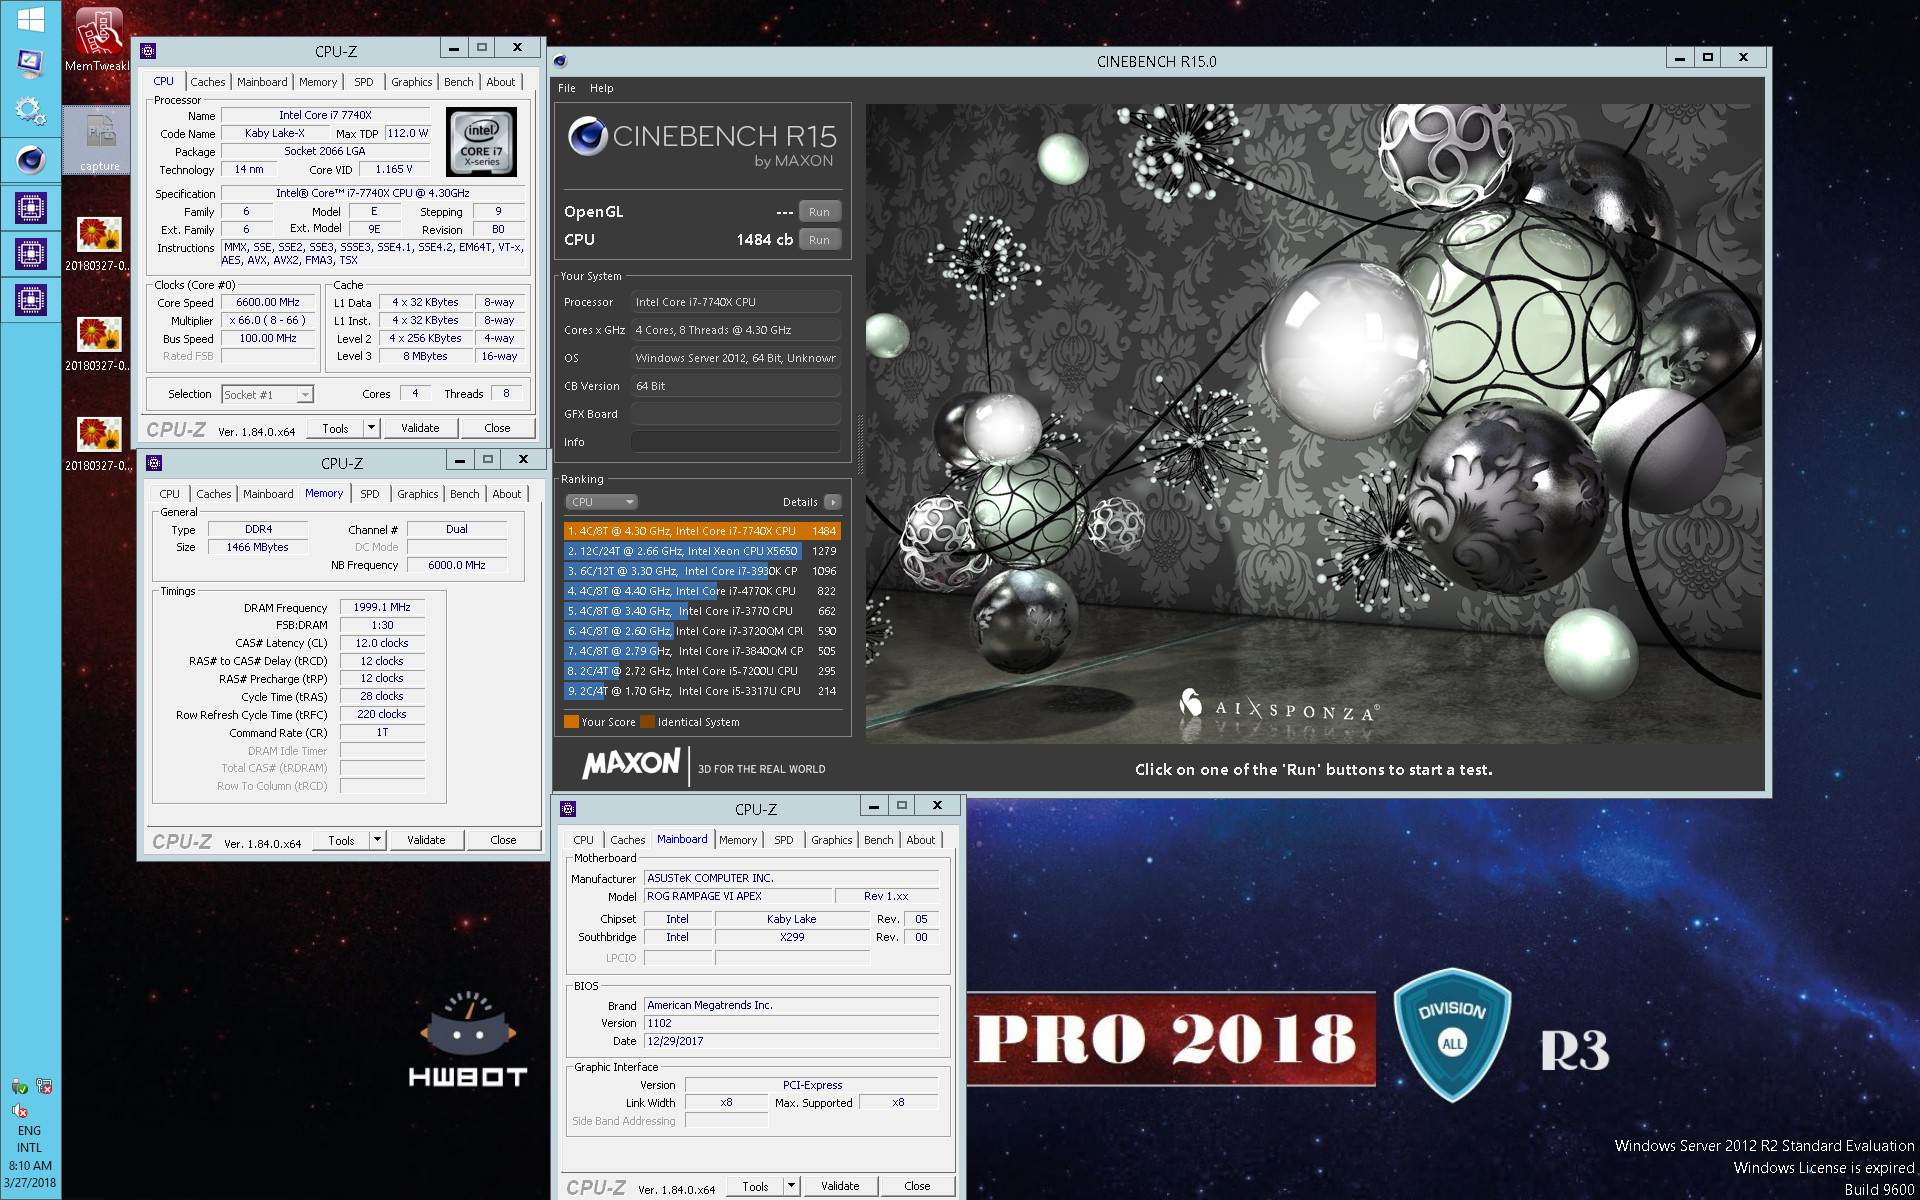Click the USB safely remove tray icon
The image size is (1920, 1200).
pyautogui.click(x=19, y=1086)
